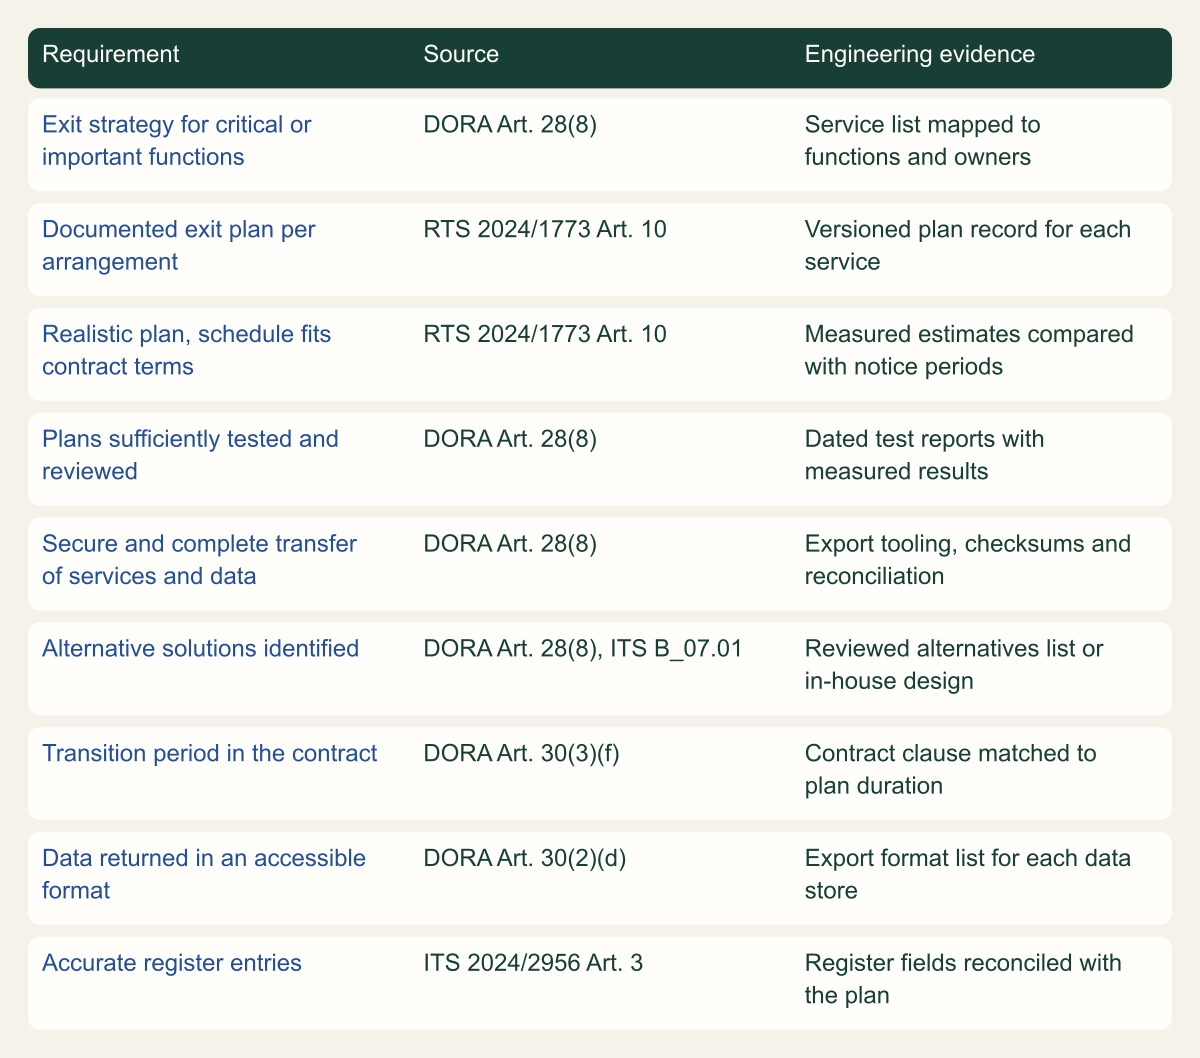
Task: Open 'Data returned in an accessible format' link
Action: (x=204, y=874)
